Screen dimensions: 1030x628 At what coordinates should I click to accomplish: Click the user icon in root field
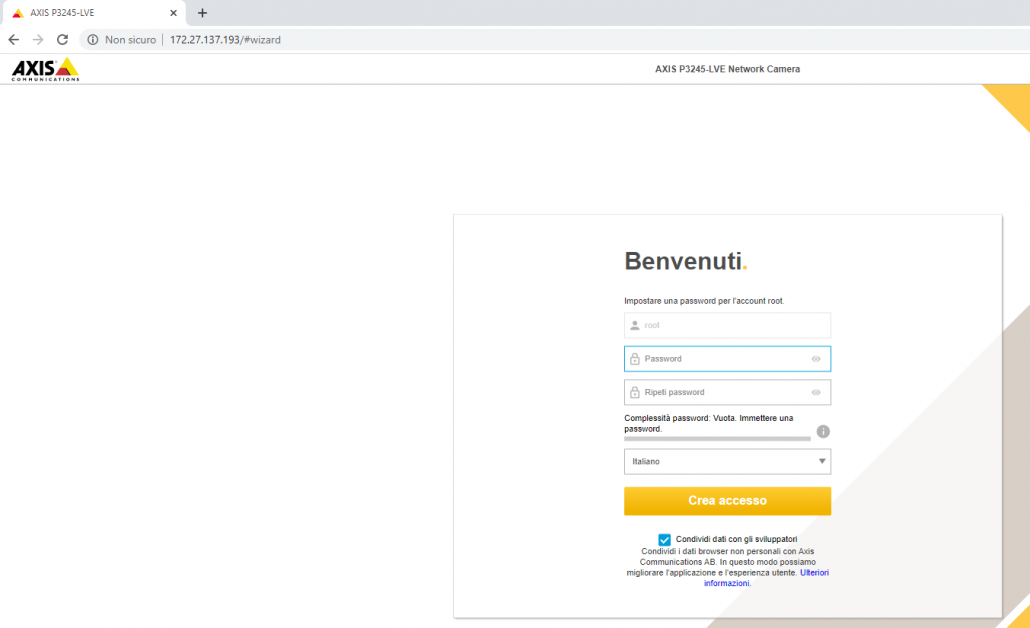pos(635,325)
